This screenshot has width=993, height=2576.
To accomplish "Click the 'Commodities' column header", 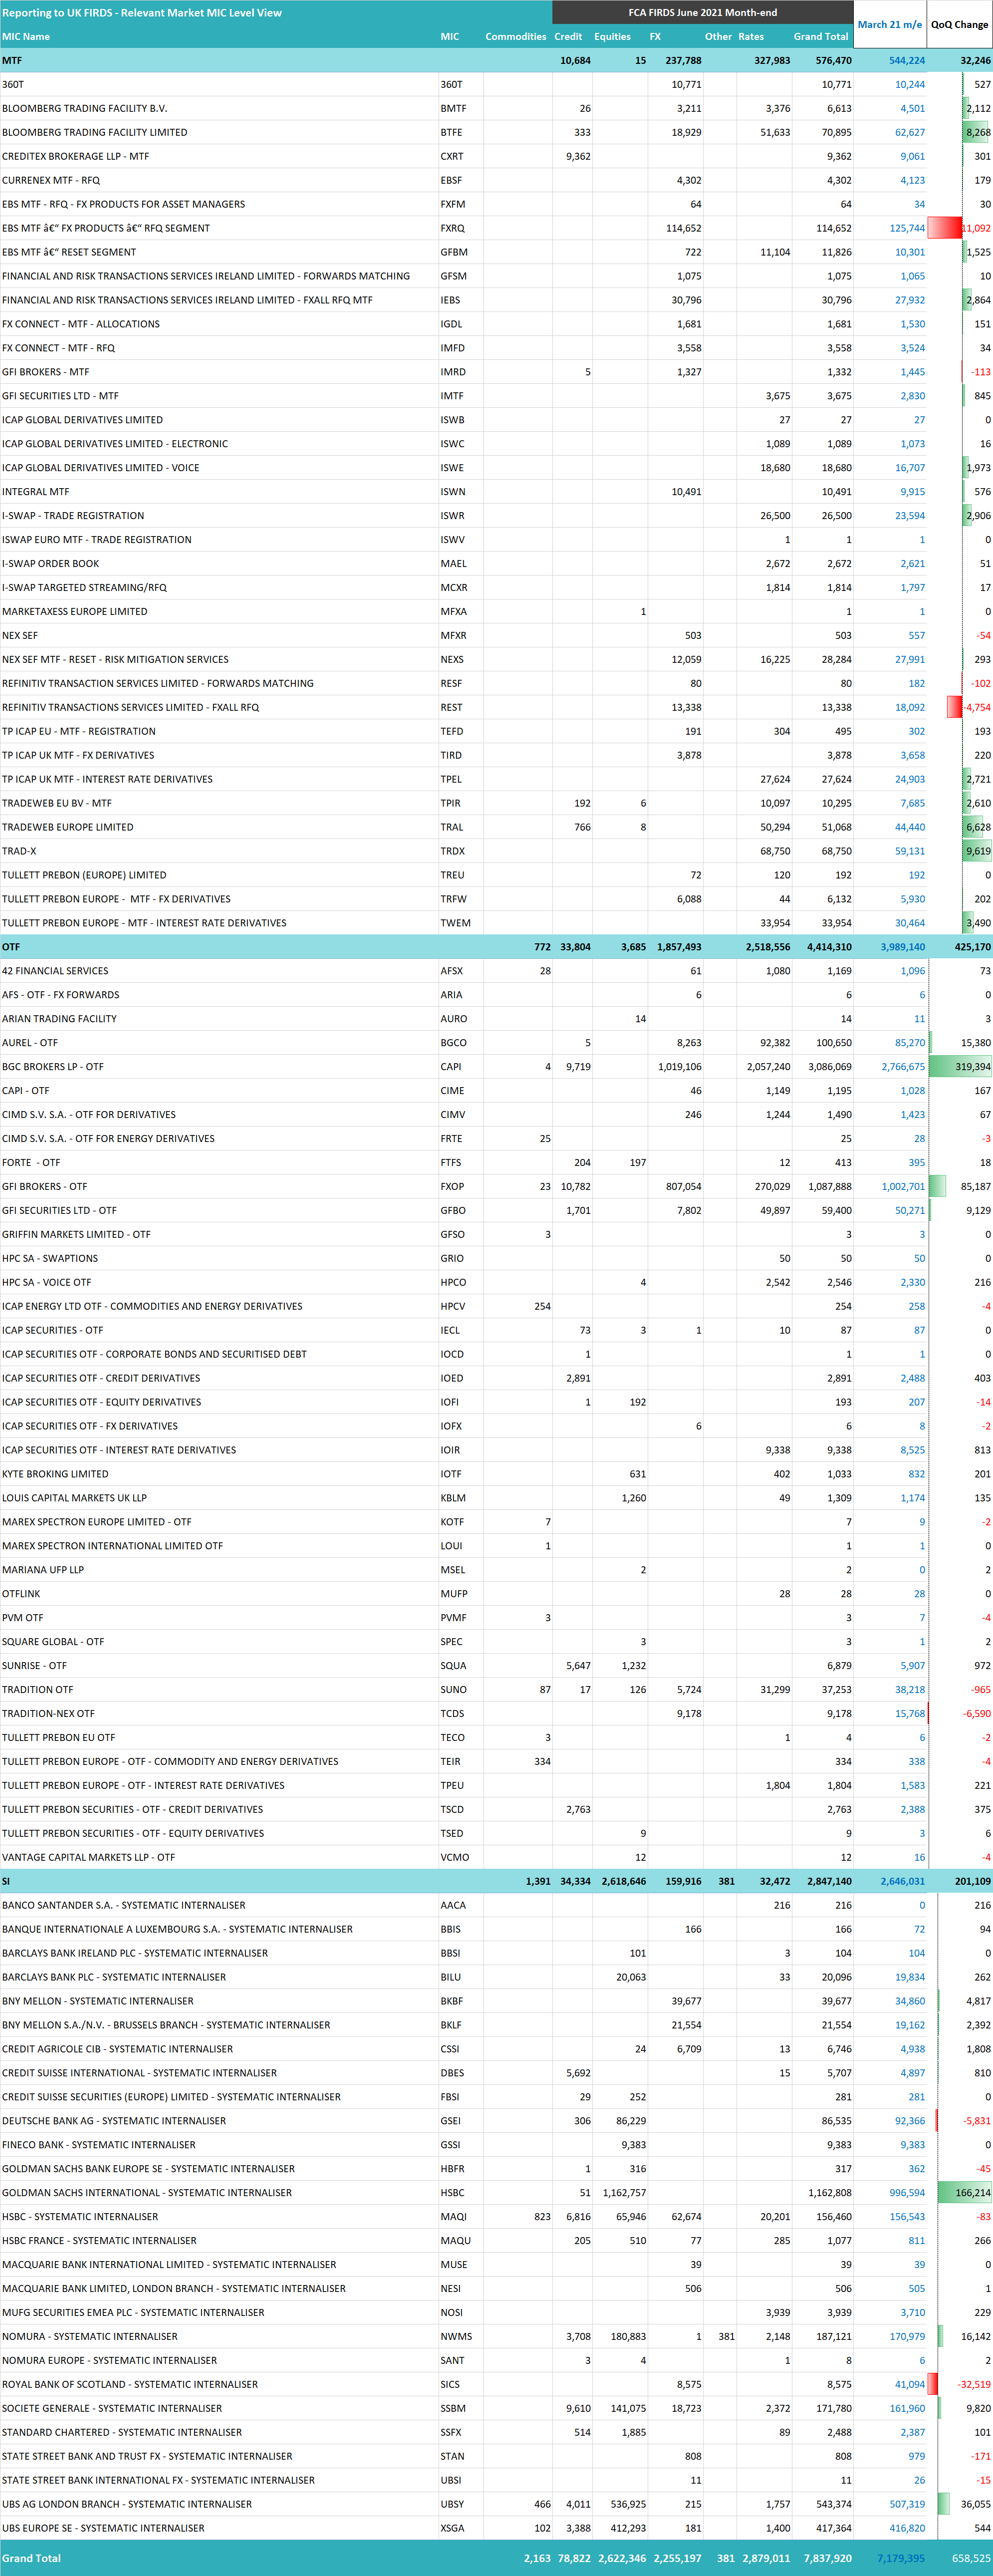I will click(x=516, y=37).
